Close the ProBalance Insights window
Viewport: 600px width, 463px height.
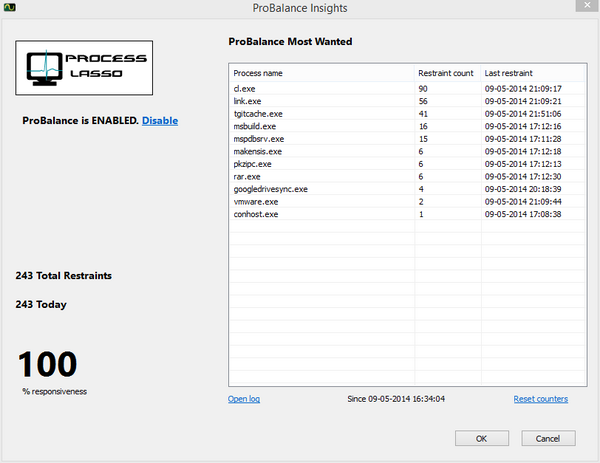point(587,5)
